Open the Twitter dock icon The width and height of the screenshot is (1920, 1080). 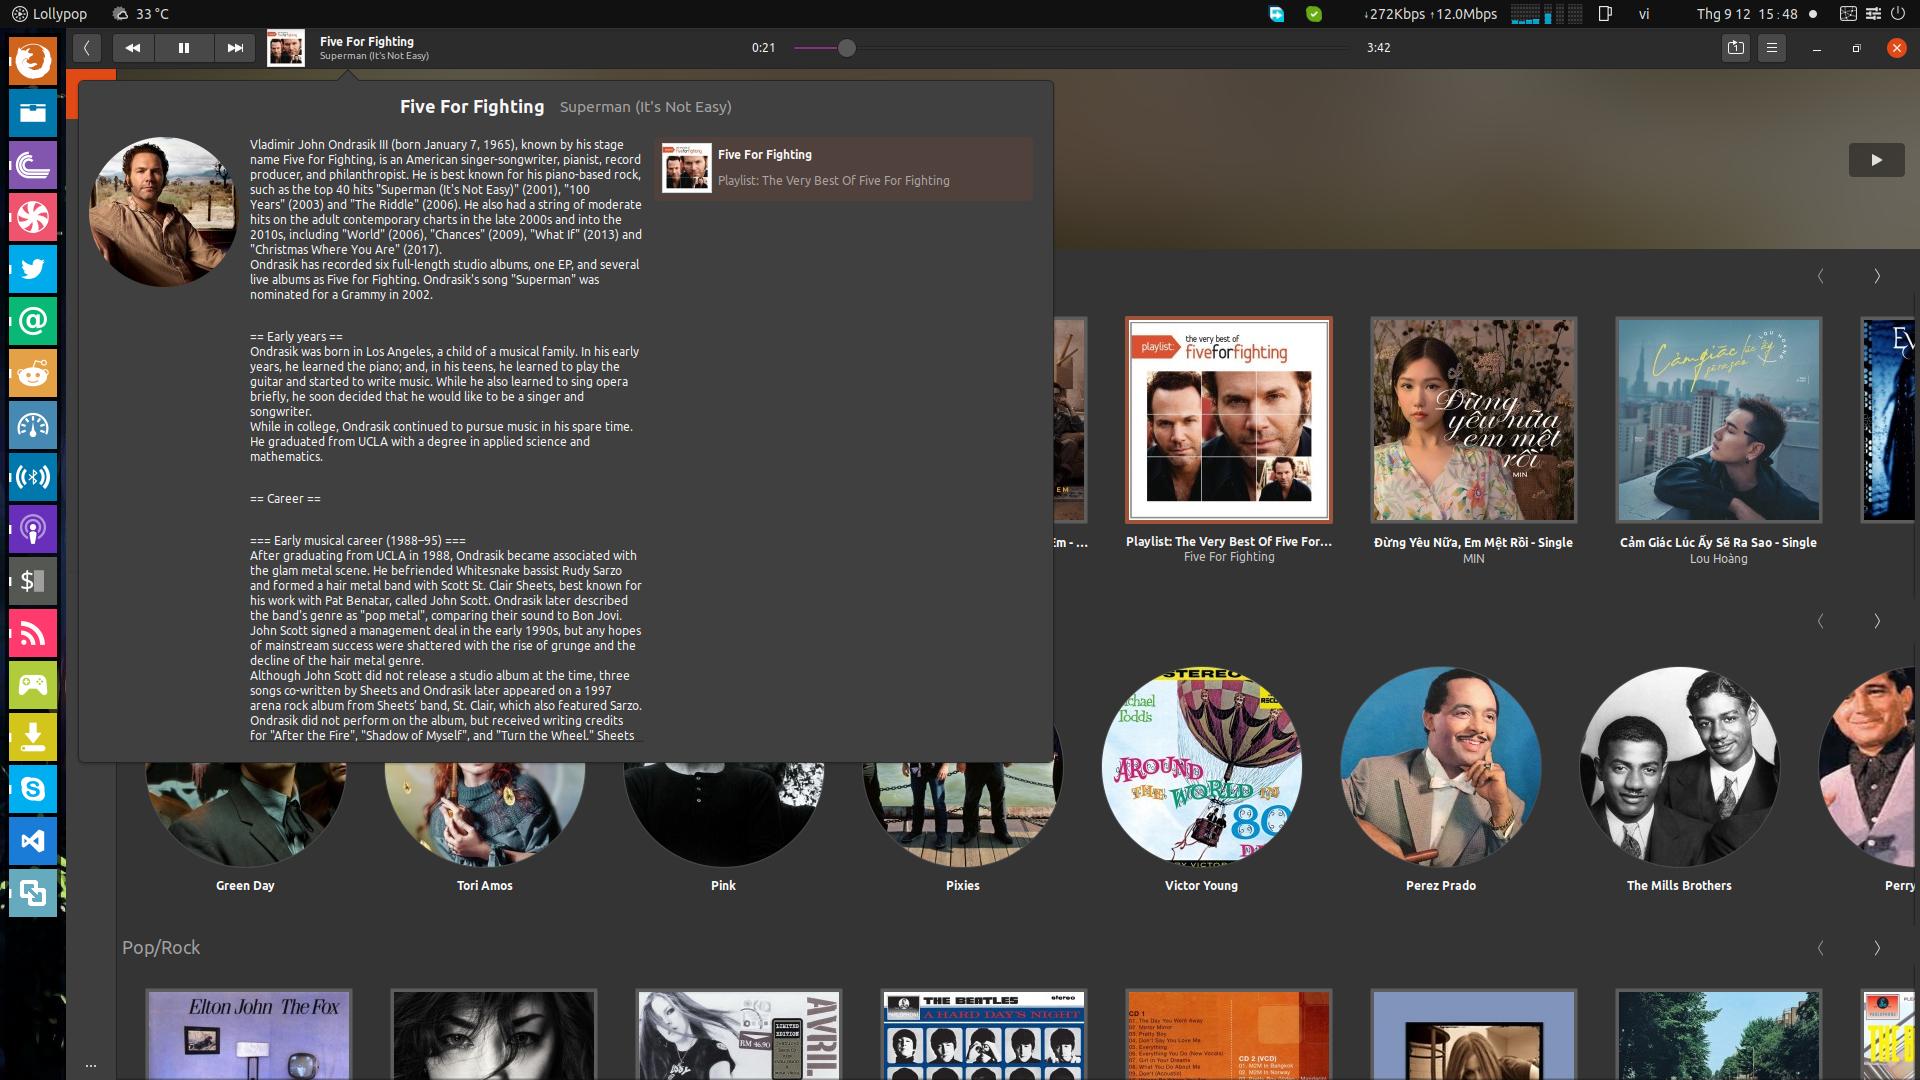[33, 269]
